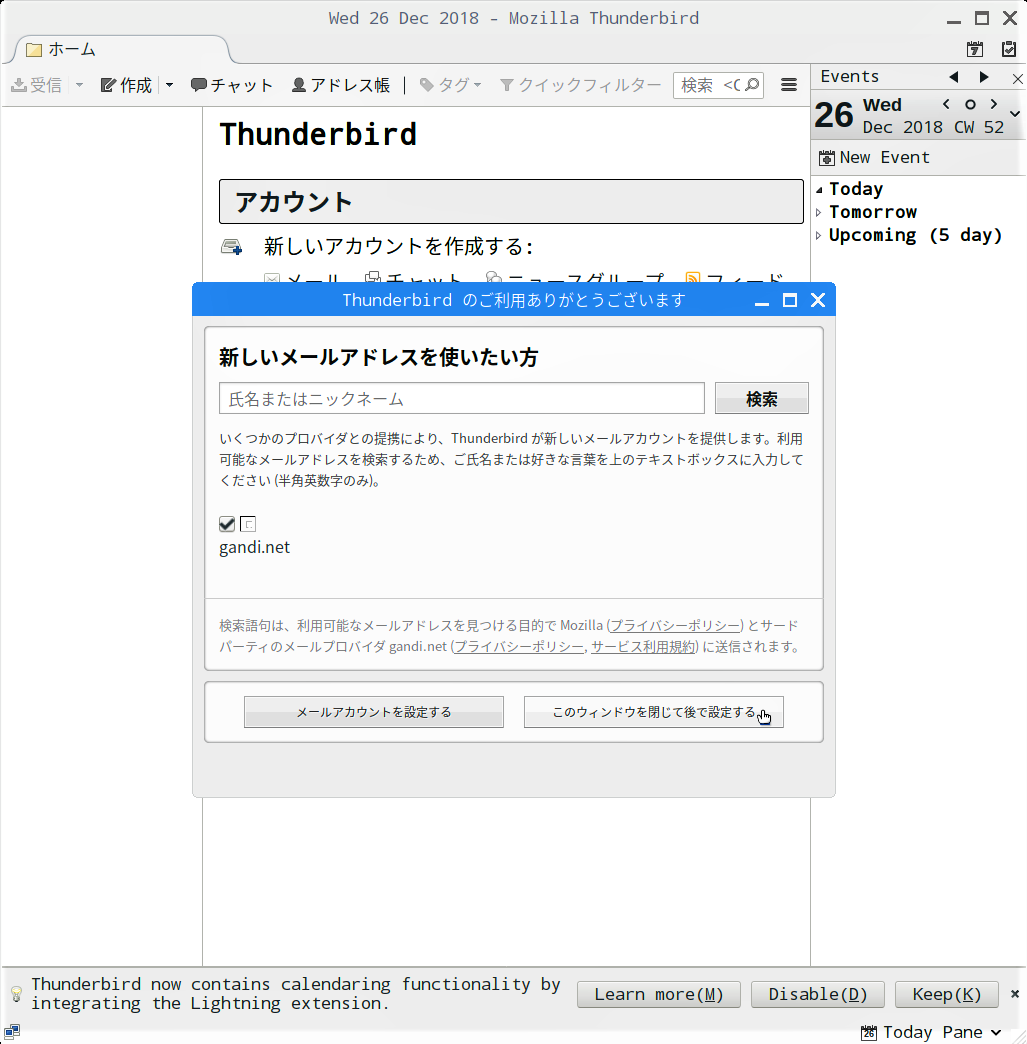Expand the Upcoming (5 day) section
The width and height of the screenshot is (1027, 1044).
click(x=819, y=236)
